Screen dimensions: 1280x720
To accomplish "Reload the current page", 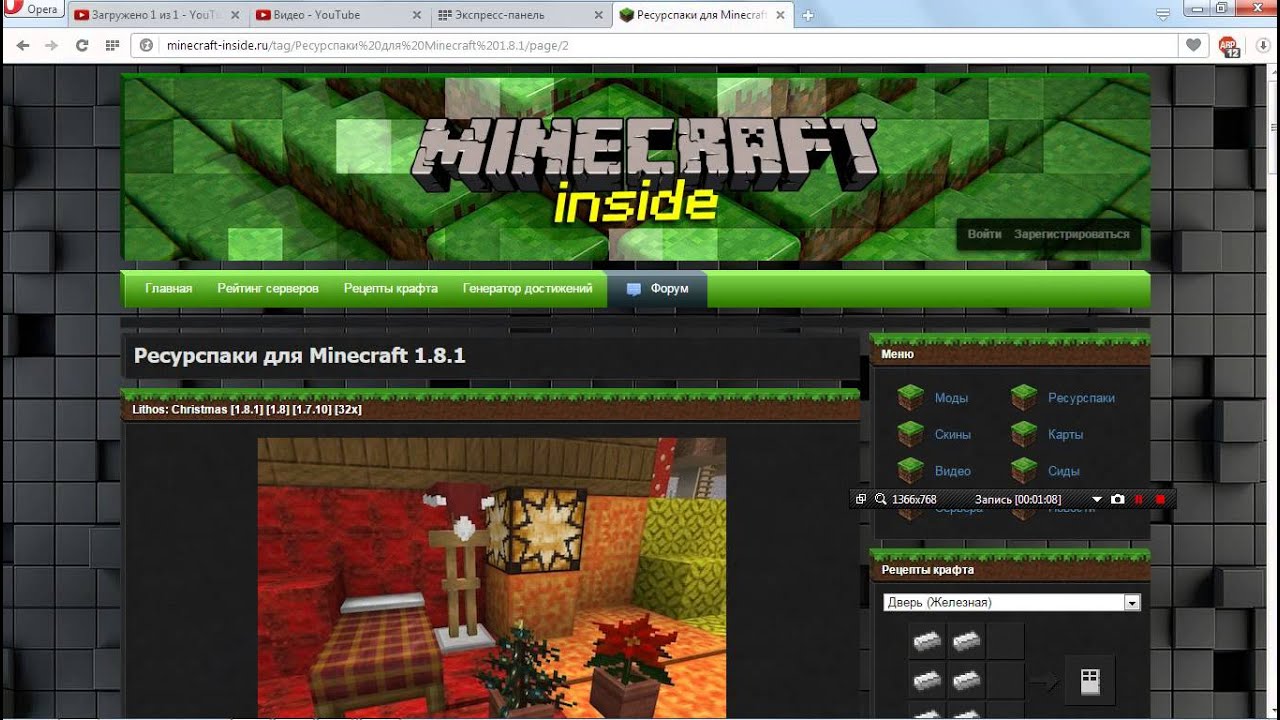I will pos(82,46).
